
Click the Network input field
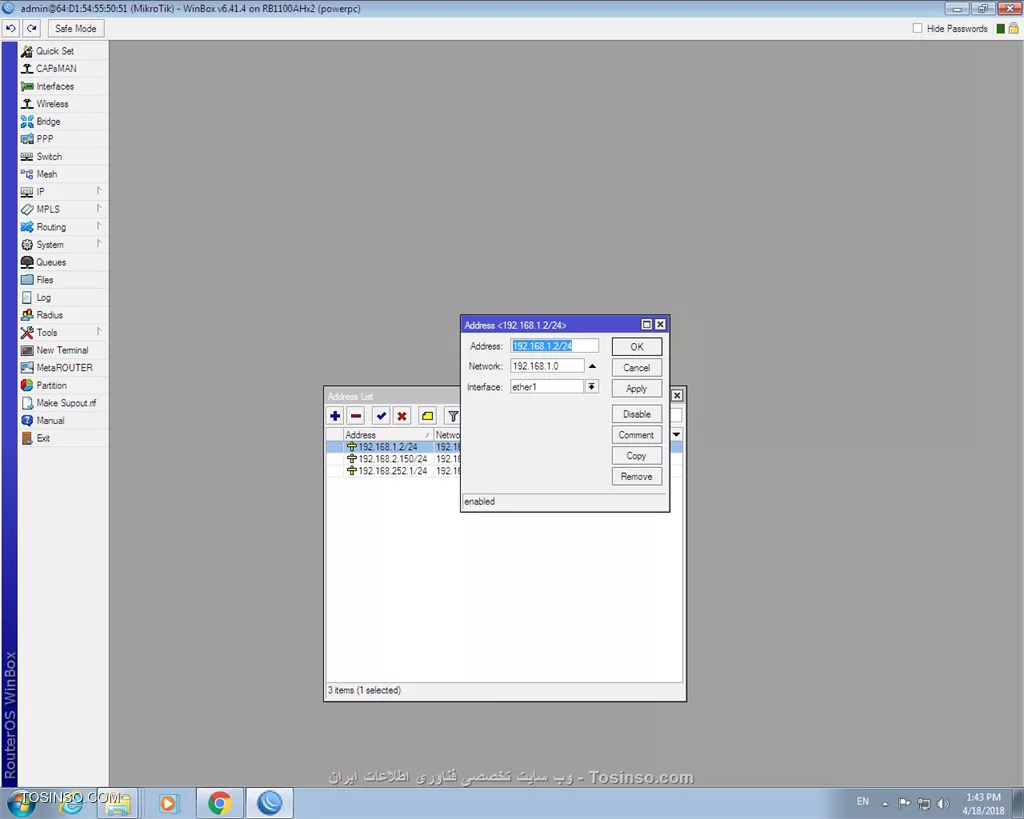coord(547,366)
